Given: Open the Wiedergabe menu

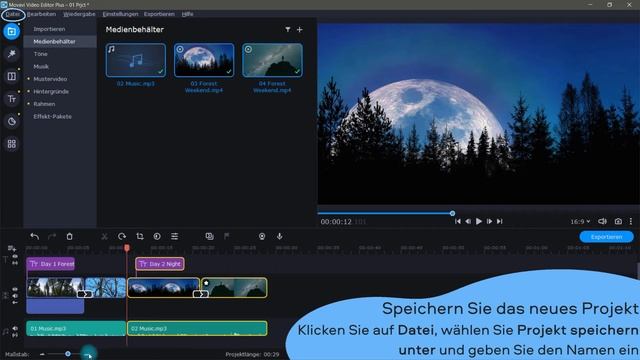Looking at the screenshot, I should point(79,14).
